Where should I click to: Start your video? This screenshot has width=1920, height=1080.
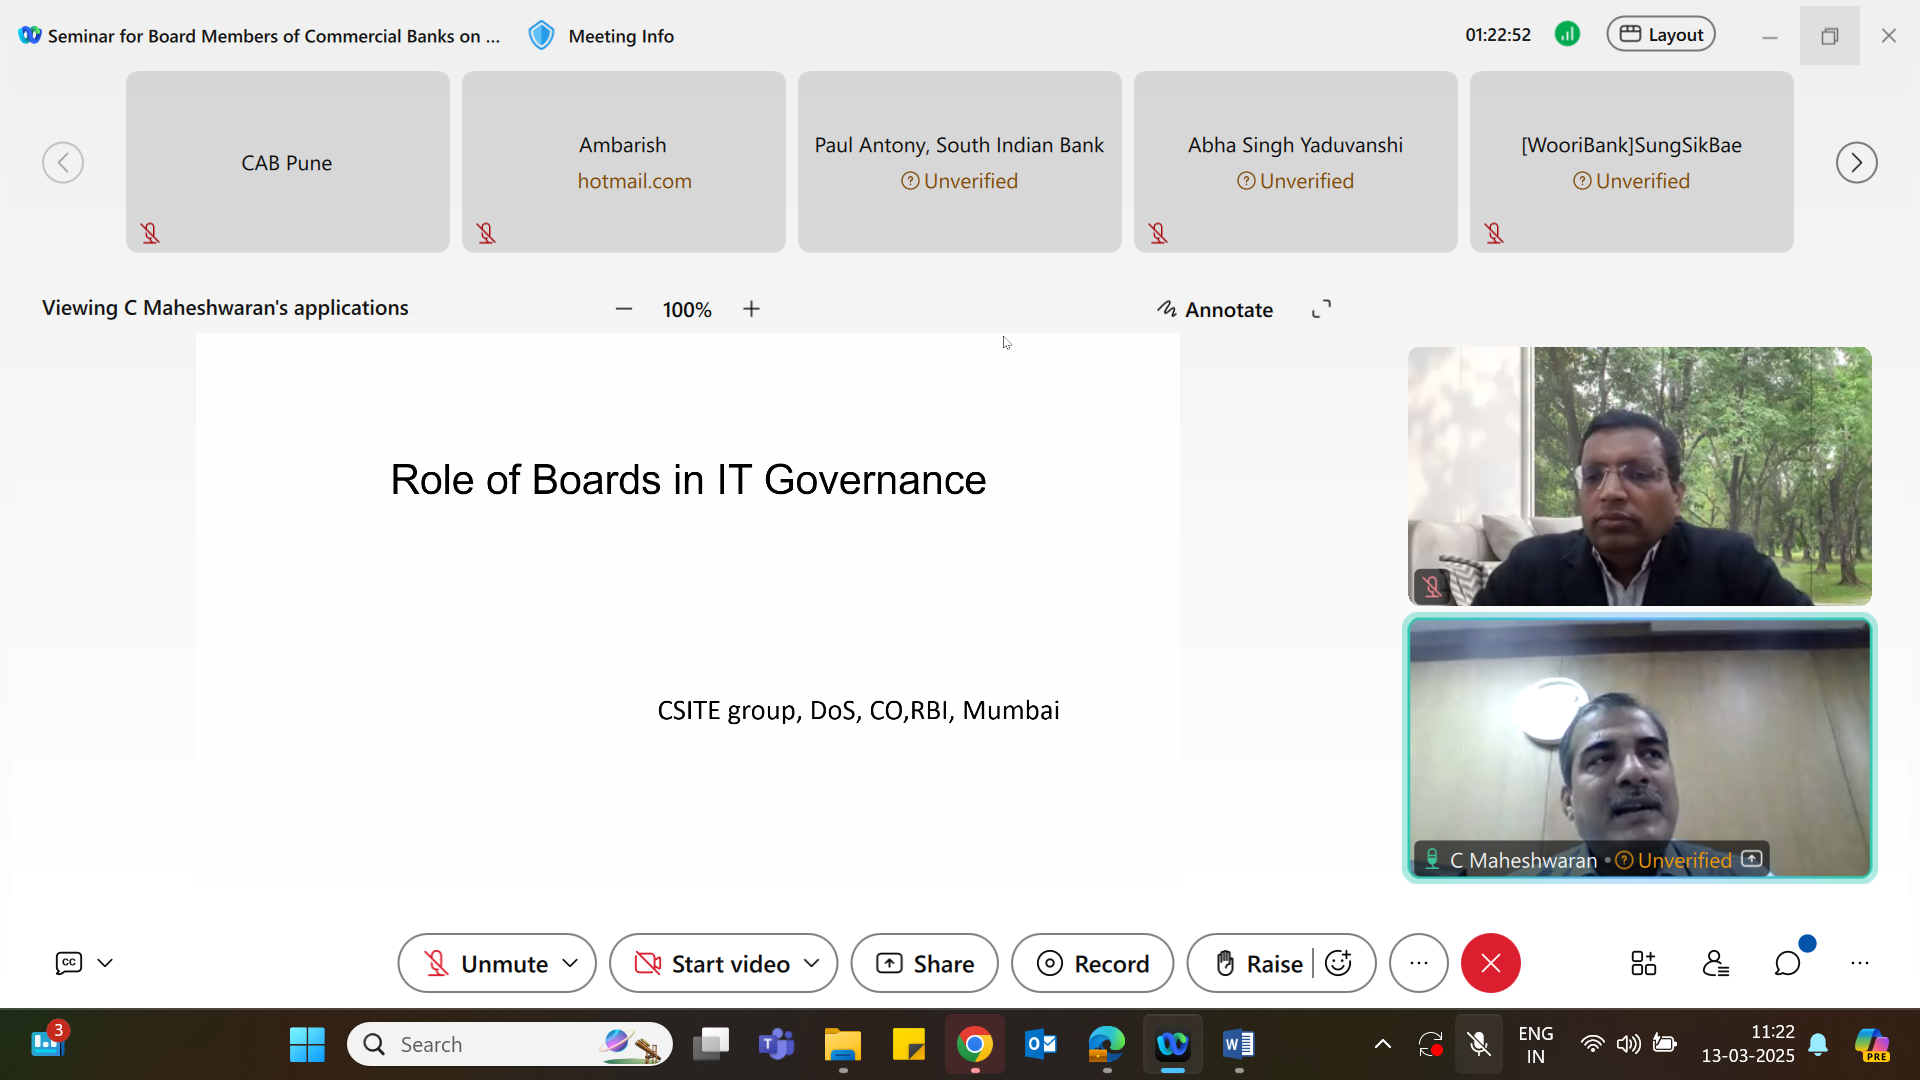713,963
